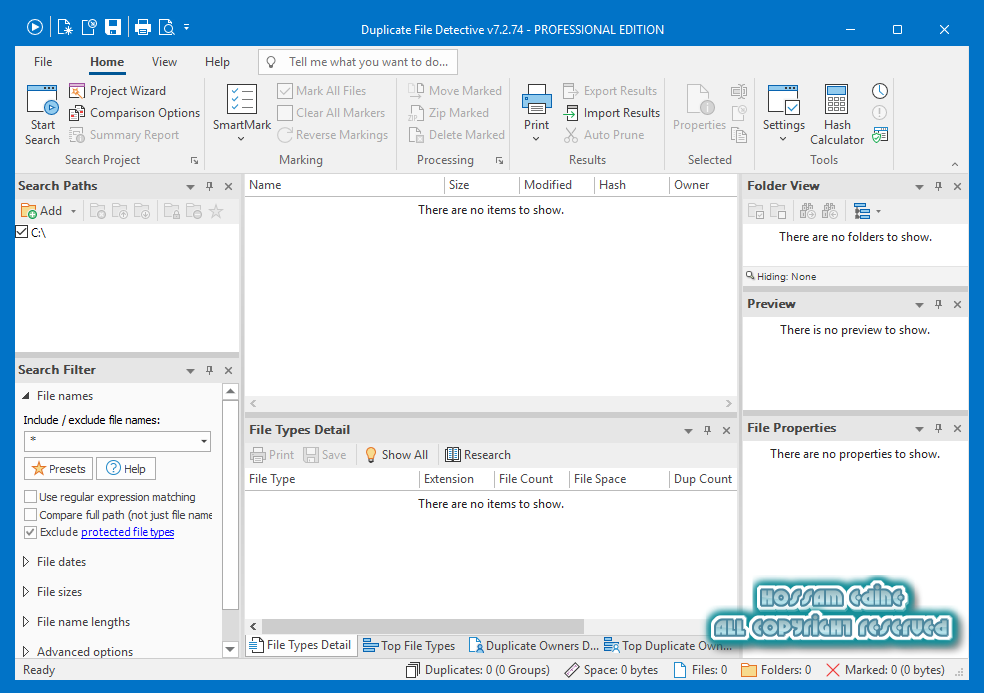Open the Add dropdown arrow in Search Paths
This screenshot has width=984, height=693.
73,212
